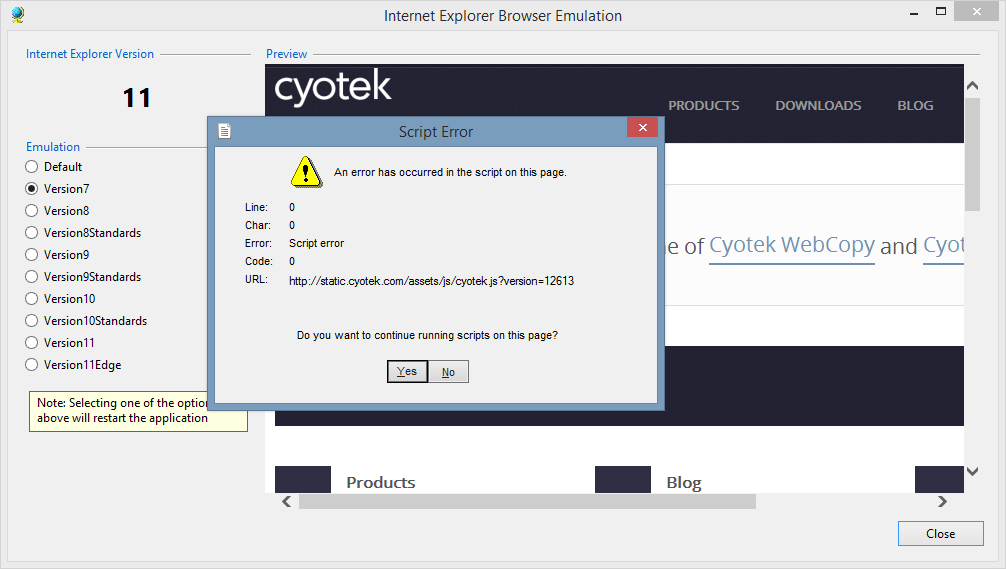The image size is (1006, 569).
Task: Click the Products heading in preview
Action: [380, 482]
